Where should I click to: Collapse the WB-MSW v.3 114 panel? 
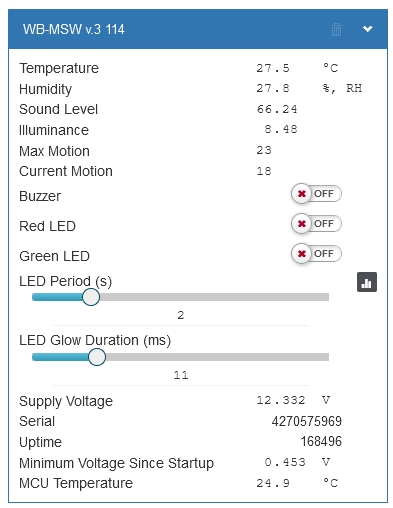[367, 29]
